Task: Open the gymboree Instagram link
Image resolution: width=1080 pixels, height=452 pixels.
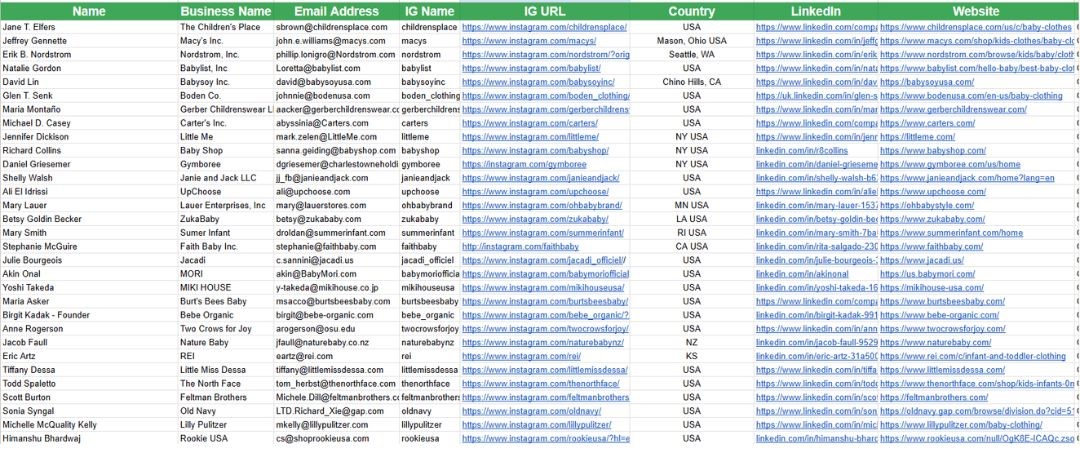Action: (524, 165)
